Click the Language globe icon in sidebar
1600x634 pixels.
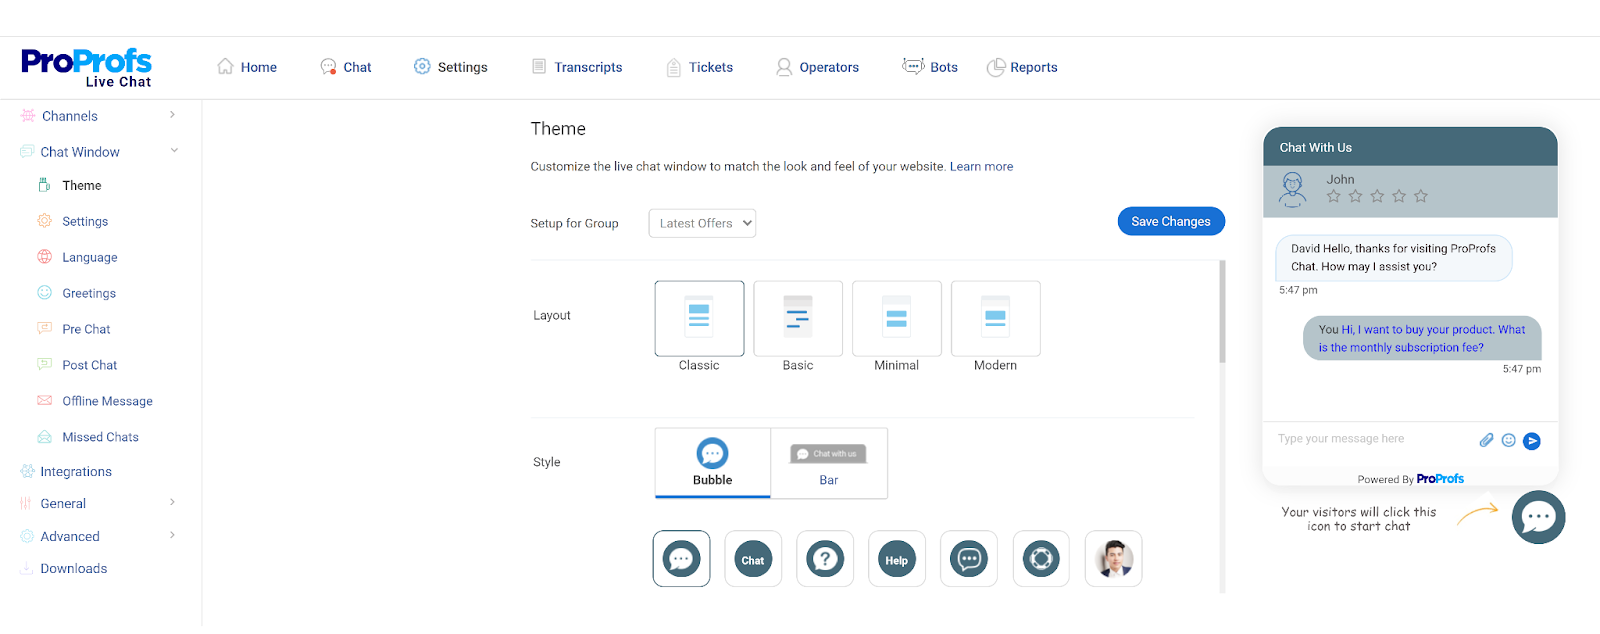pos(44,257)
